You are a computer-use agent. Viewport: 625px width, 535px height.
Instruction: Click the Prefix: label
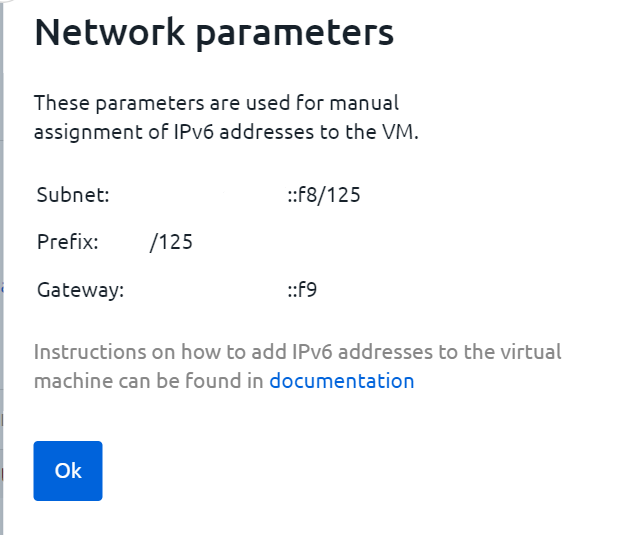click(68, 242)
